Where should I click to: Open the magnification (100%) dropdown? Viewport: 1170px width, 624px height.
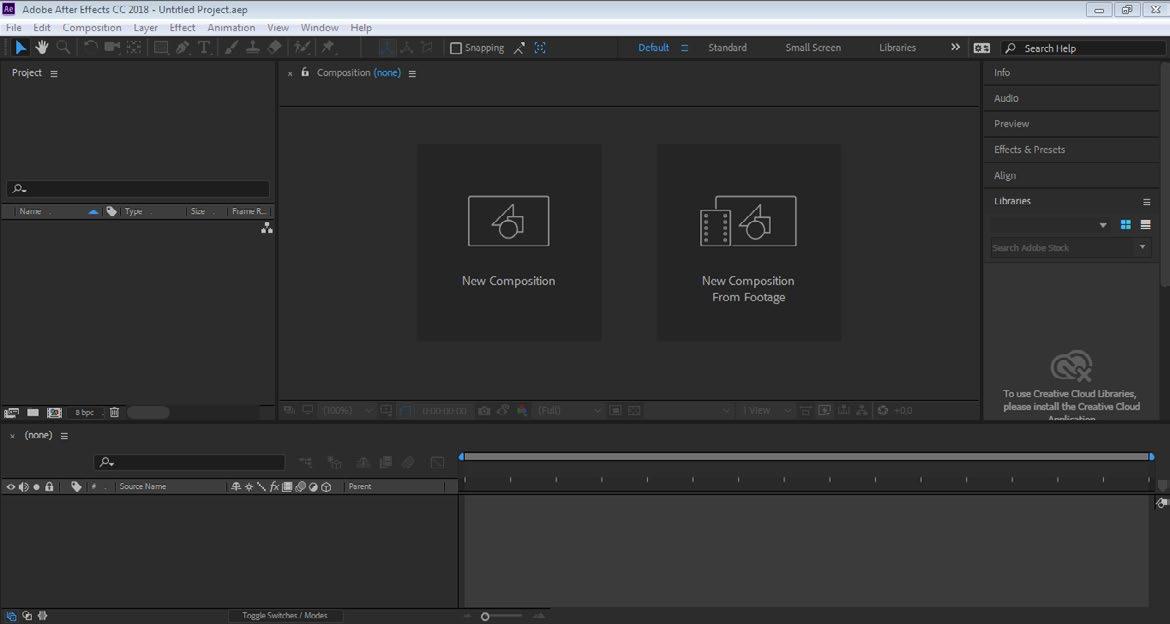[x=347, y=411]
